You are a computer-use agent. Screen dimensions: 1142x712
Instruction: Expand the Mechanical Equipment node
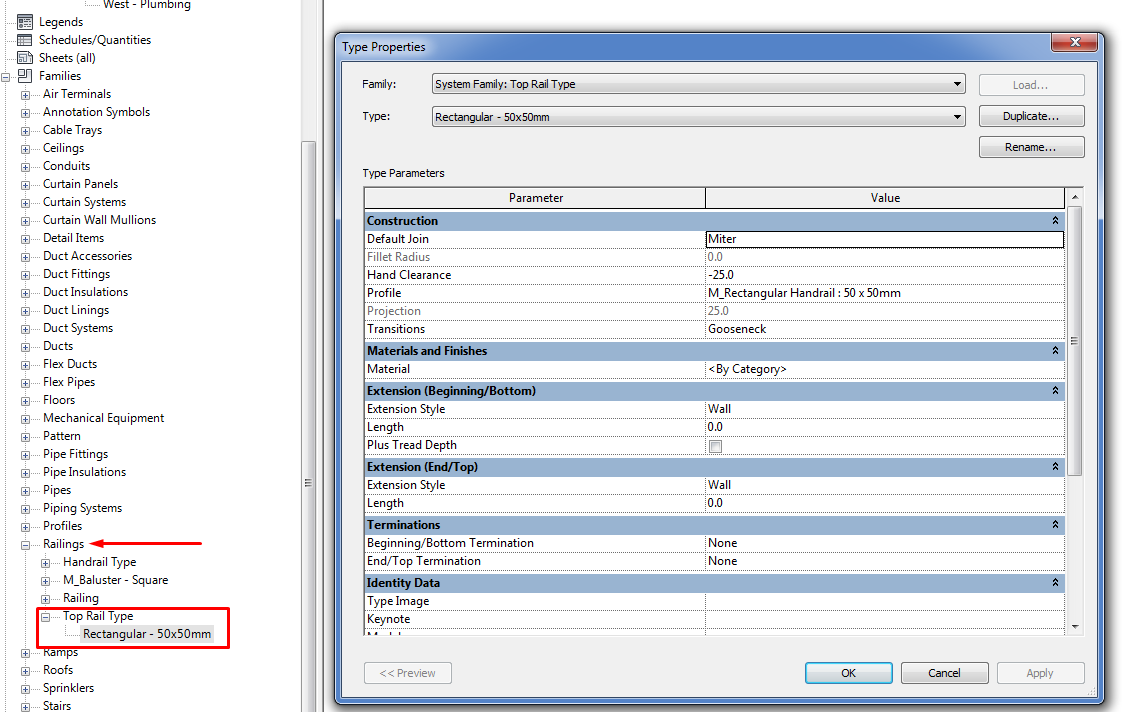[25, 419]
